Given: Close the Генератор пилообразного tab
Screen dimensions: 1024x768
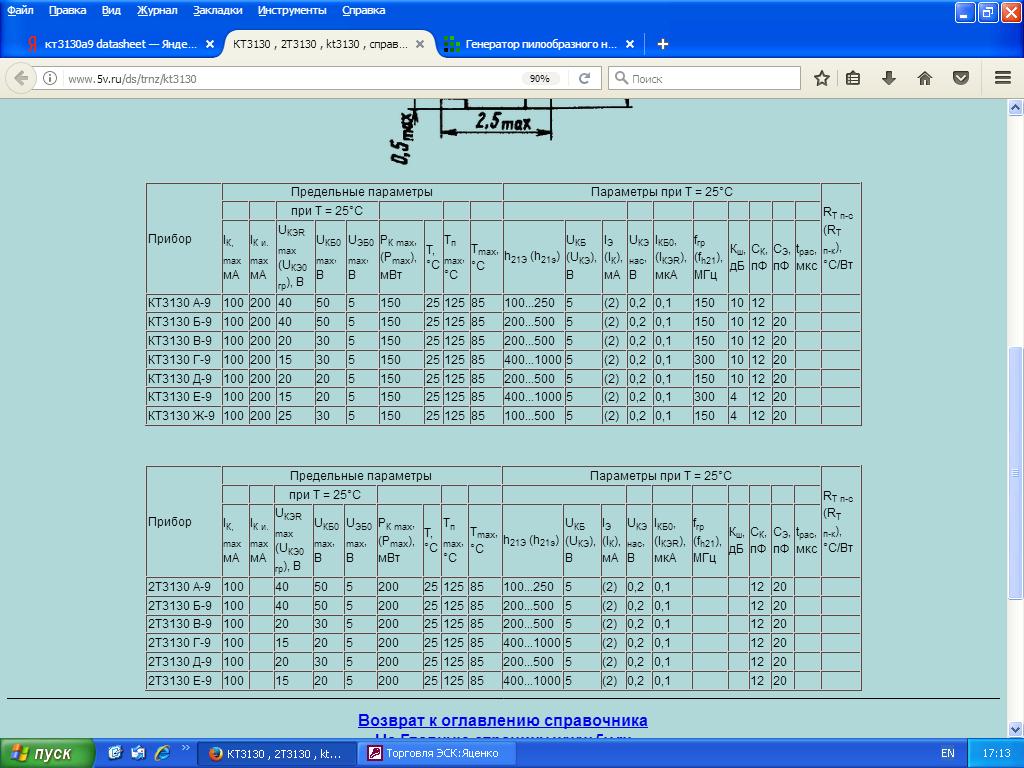Looking at the screenshot, I should 630,44.
